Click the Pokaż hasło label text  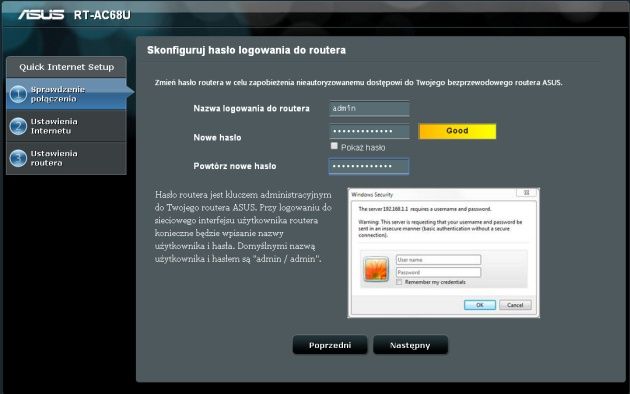click(x=363, y=147)
